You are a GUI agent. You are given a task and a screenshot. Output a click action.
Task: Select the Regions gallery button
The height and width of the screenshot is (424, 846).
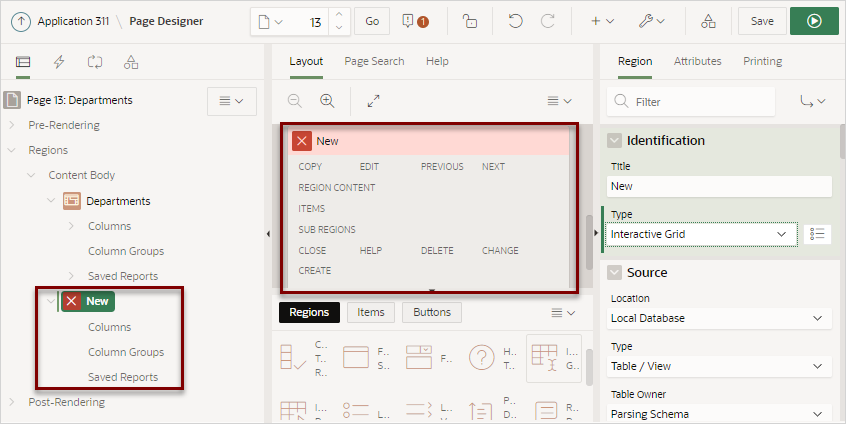click(x=309, y=312)
